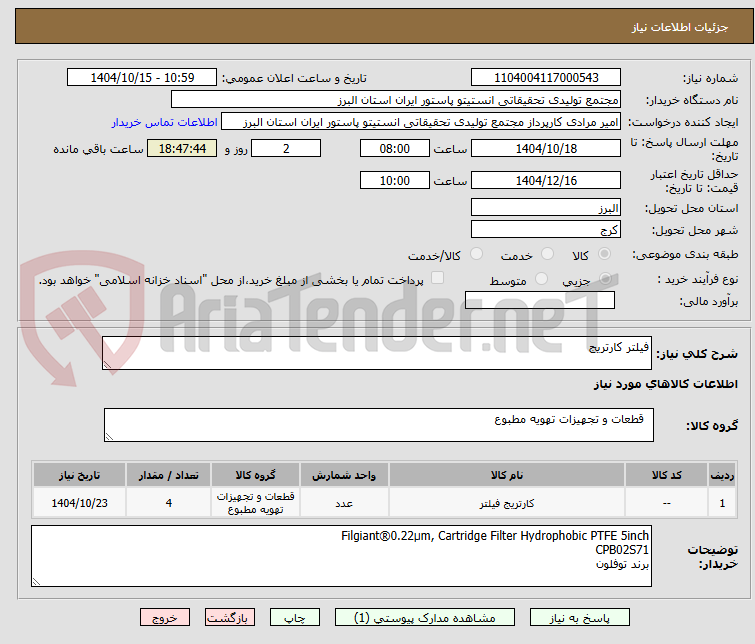This screenshot has width=755, height=644.
Task: Open مشاهده مدارک پیوستی (1) attachments
Action: [425, 618]
